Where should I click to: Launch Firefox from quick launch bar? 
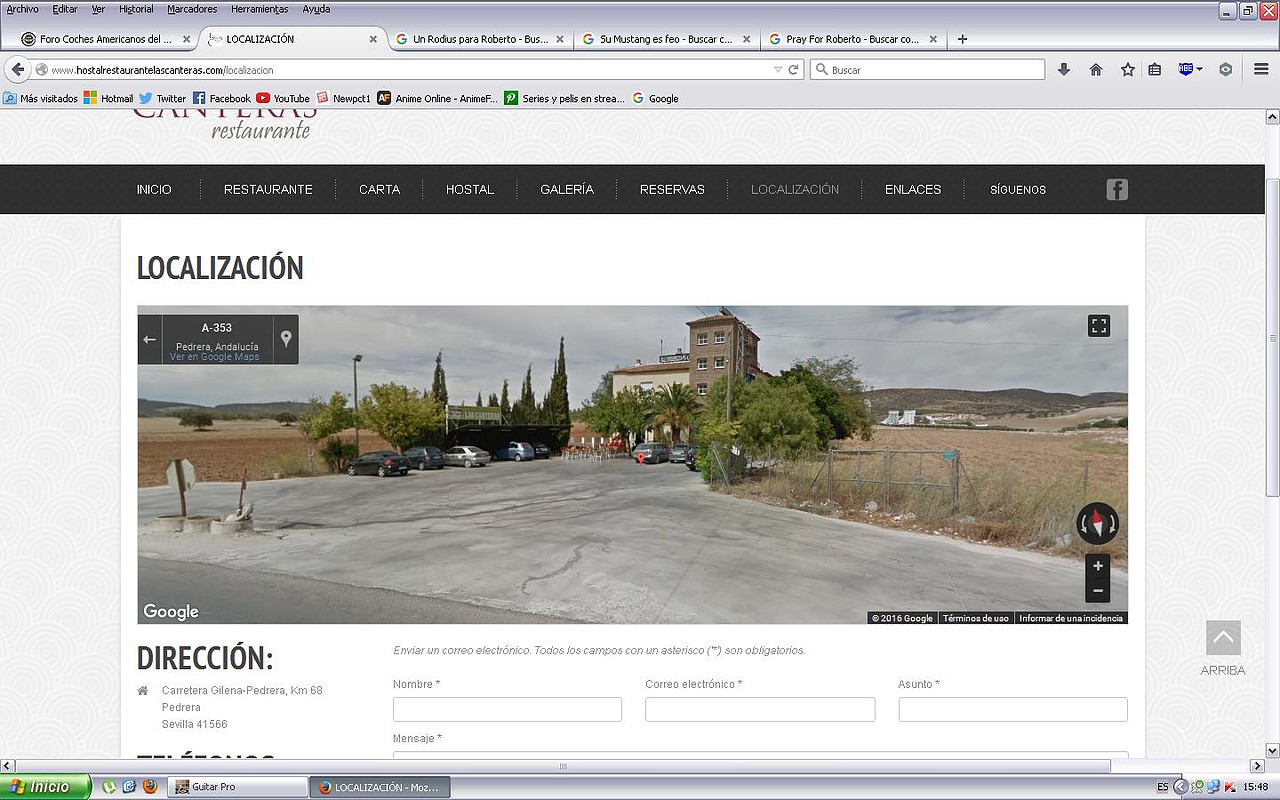point(149,787)
